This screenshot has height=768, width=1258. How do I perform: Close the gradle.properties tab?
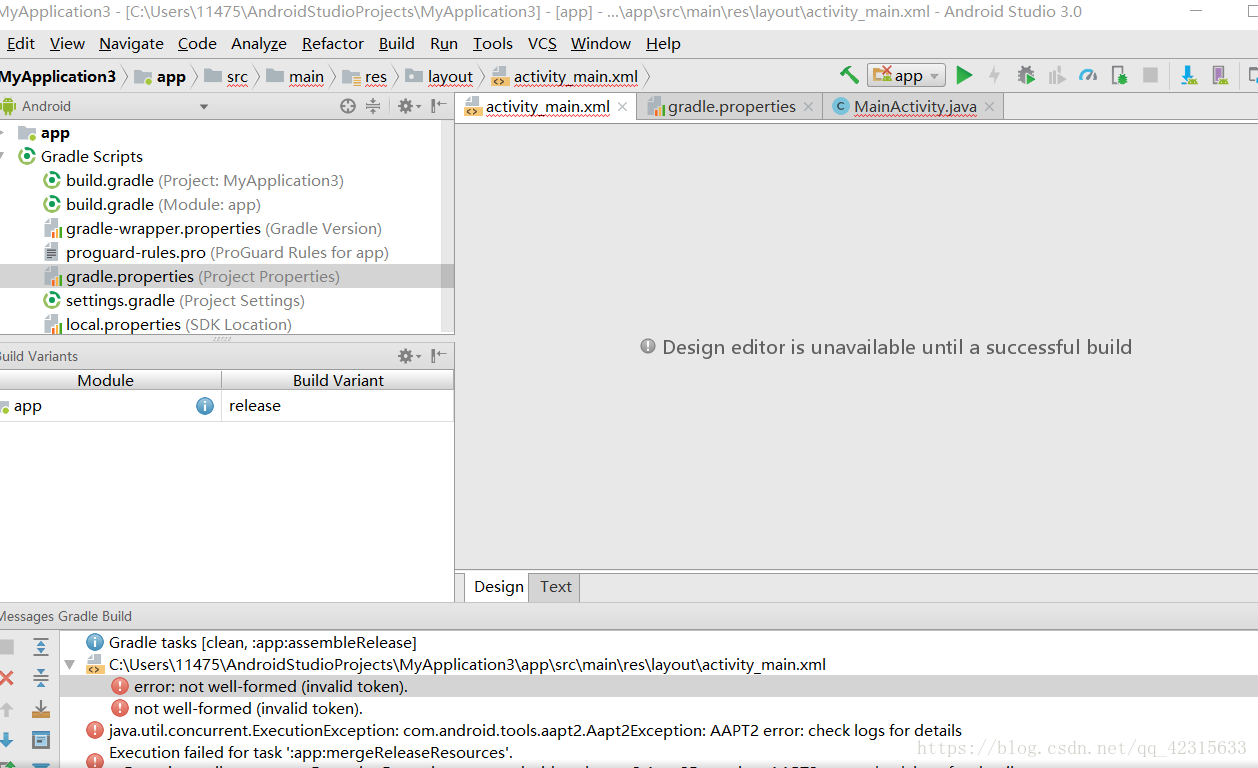point(809,107)
